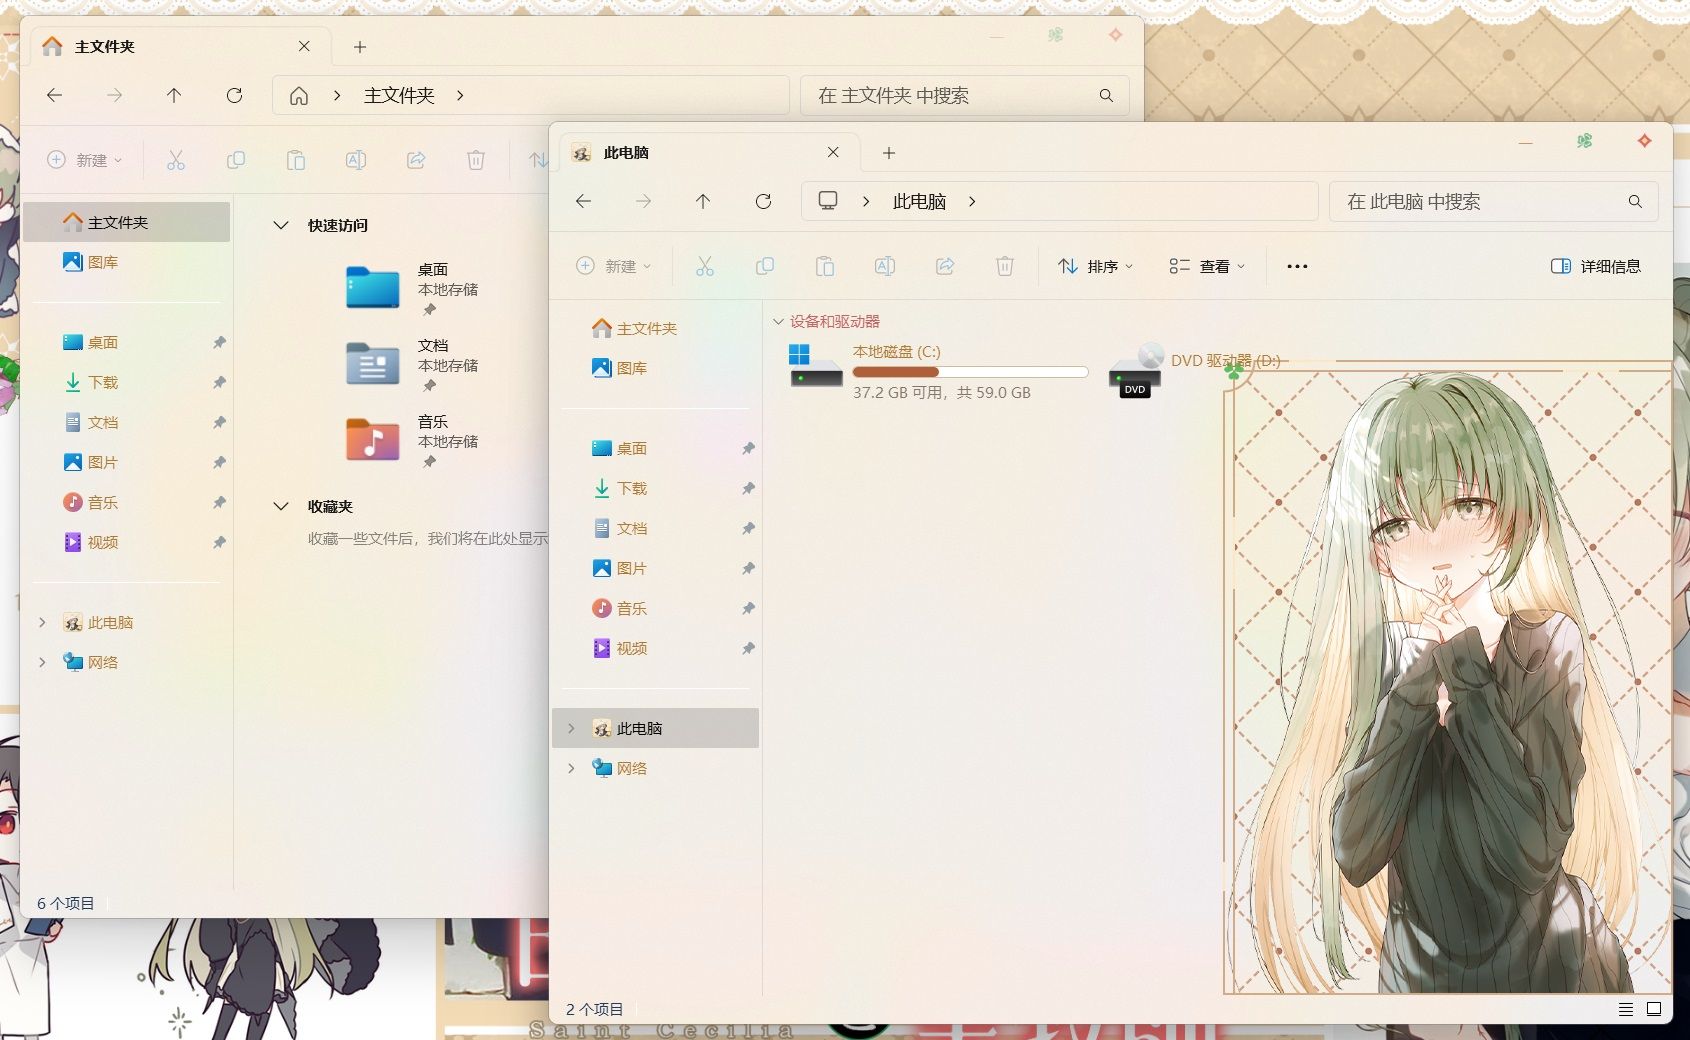Viewport: 1690px width, 1040px height.
Task: Click Copy icon in 此电脑 window toolbar
Action: coord(765,266)
